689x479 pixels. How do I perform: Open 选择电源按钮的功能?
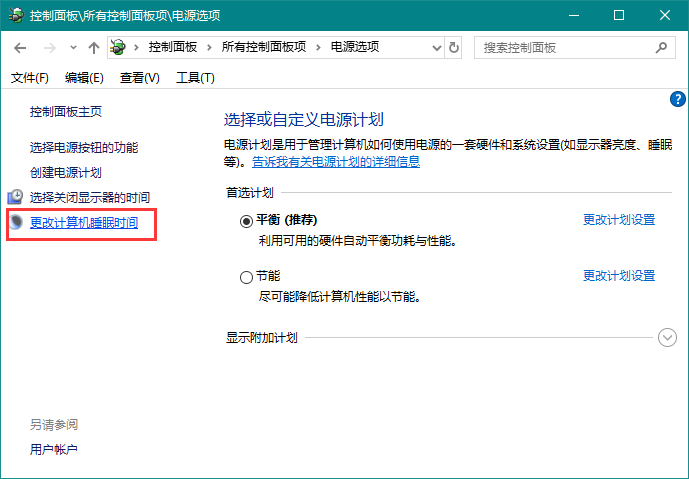click(x=84, y=148)
